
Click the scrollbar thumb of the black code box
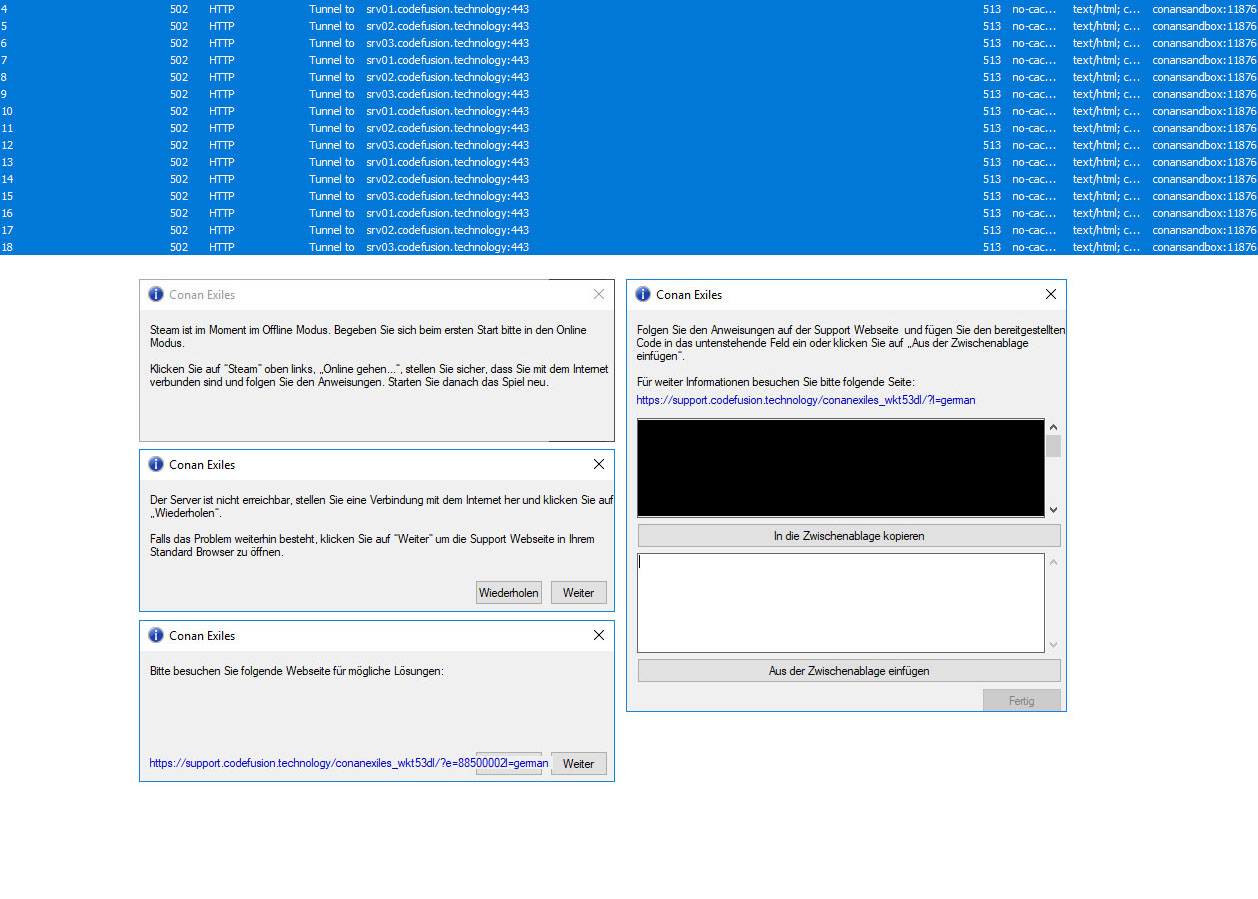pyautogui.click(x=1053, y=446)
